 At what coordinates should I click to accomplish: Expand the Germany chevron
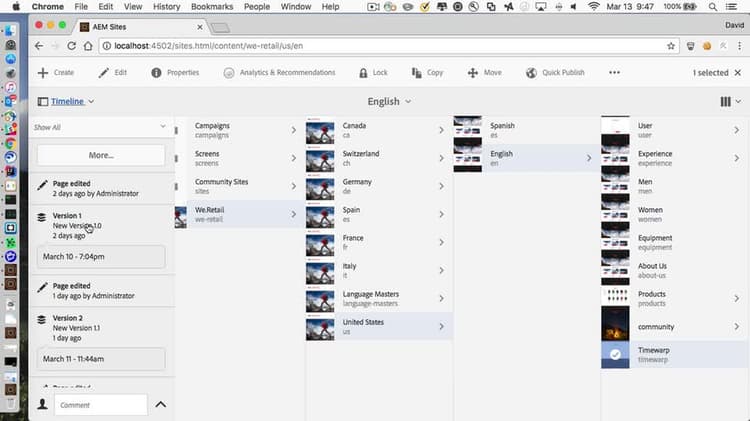pyautogui.click(x=441, y=186)
